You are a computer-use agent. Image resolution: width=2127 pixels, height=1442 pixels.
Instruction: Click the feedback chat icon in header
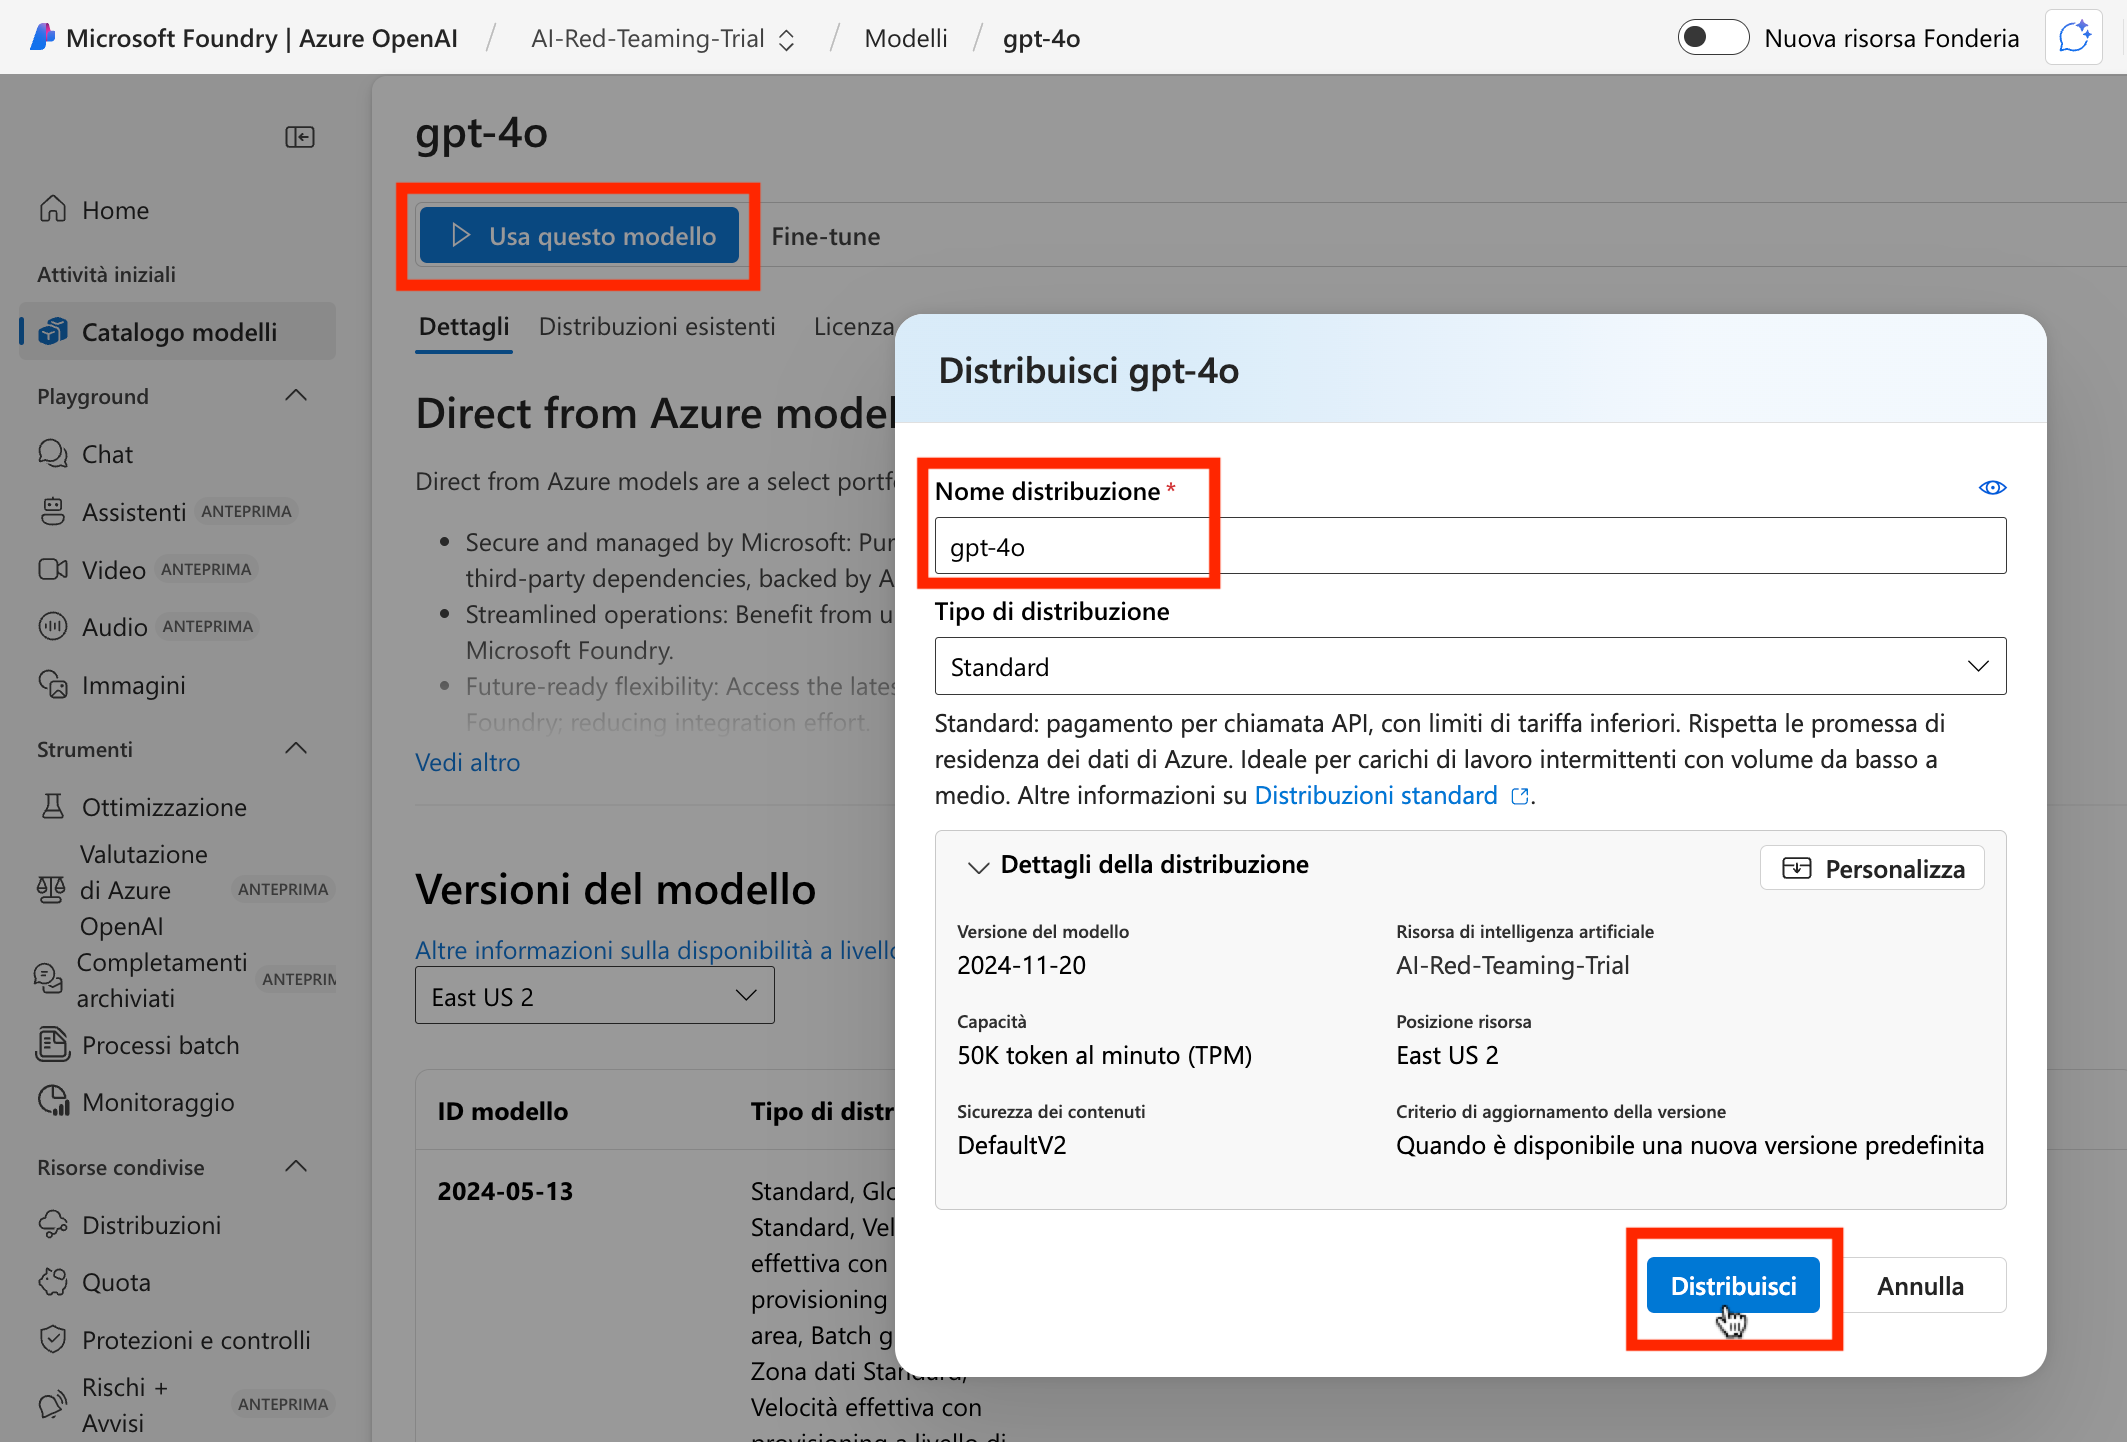tap(2074, 38)
